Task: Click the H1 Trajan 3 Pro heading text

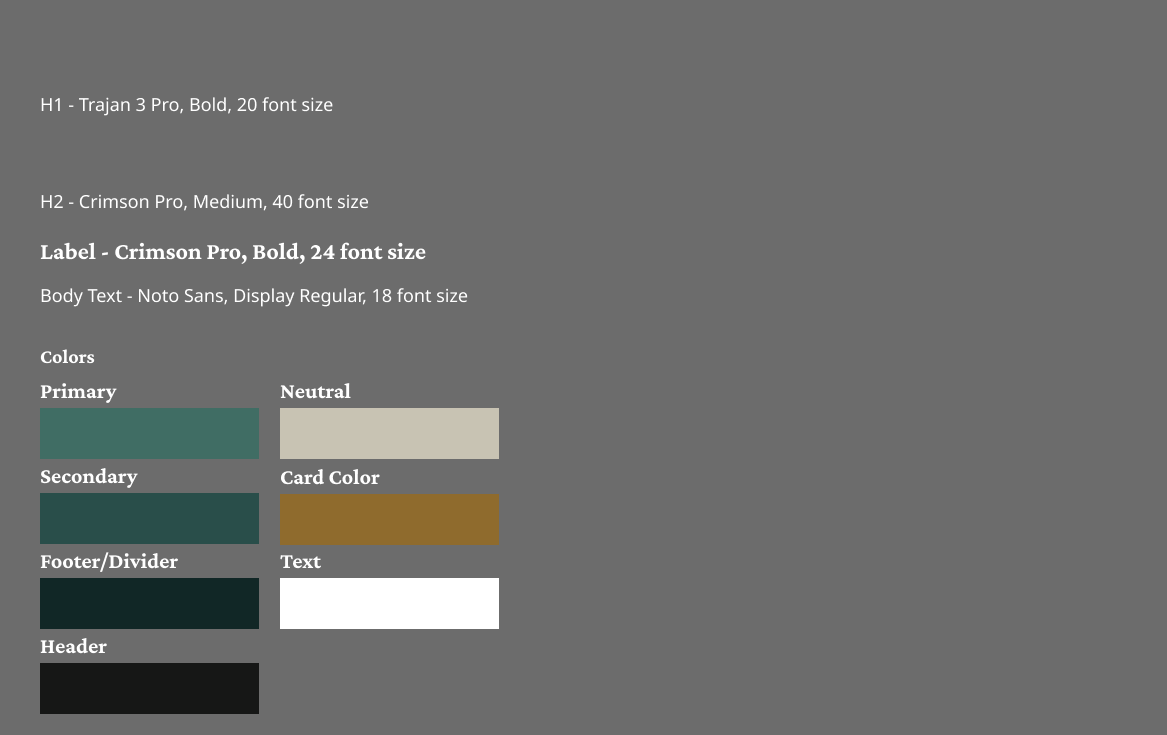Action: coord(186,104)
